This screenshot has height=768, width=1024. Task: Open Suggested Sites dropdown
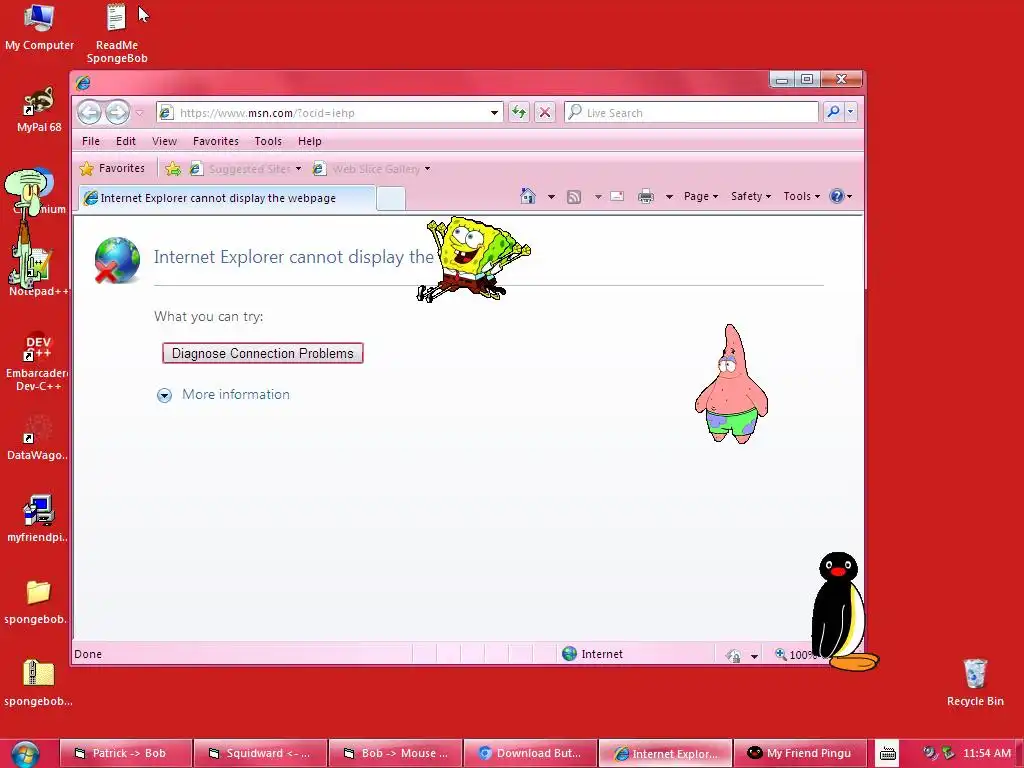246,169
